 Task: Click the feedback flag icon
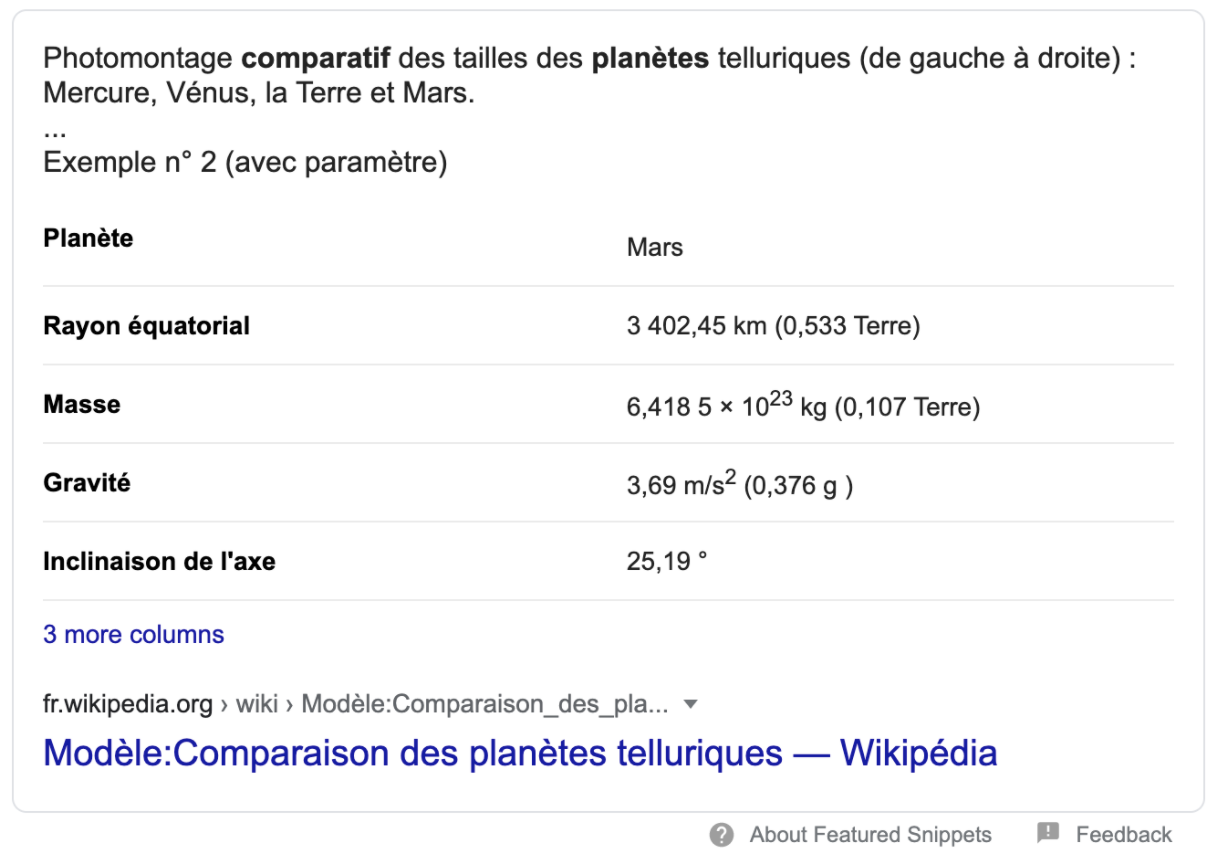(x=1048, y=833)
